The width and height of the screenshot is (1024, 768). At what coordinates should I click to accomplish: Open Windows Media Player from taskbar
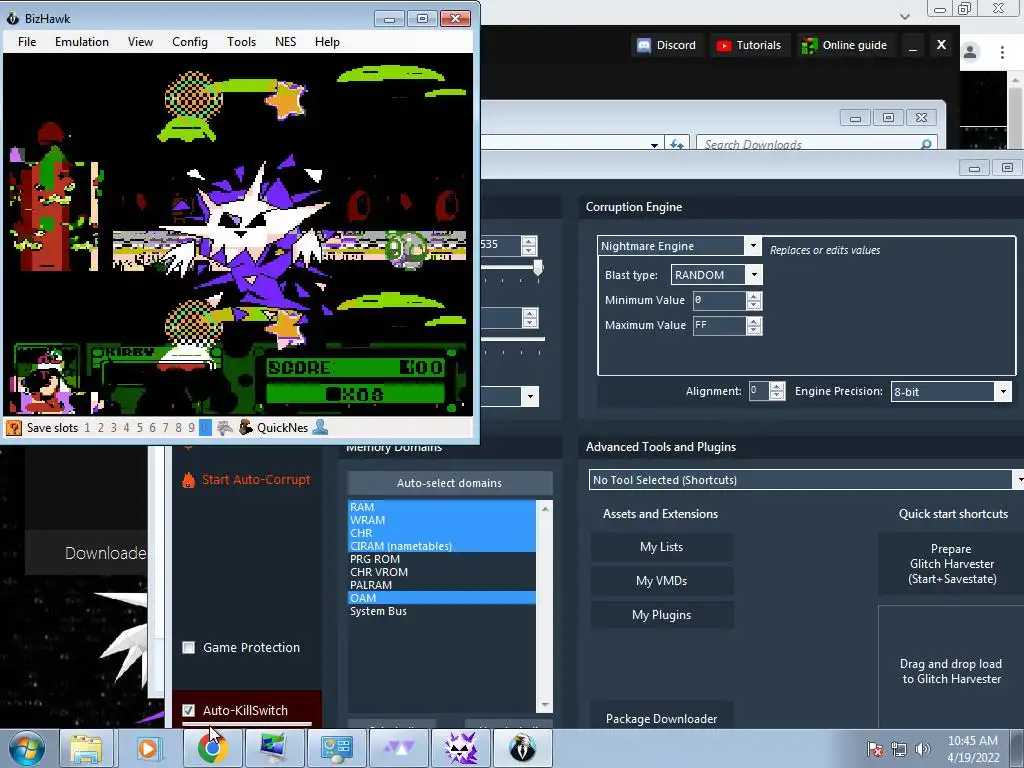[x=148, y=748]
